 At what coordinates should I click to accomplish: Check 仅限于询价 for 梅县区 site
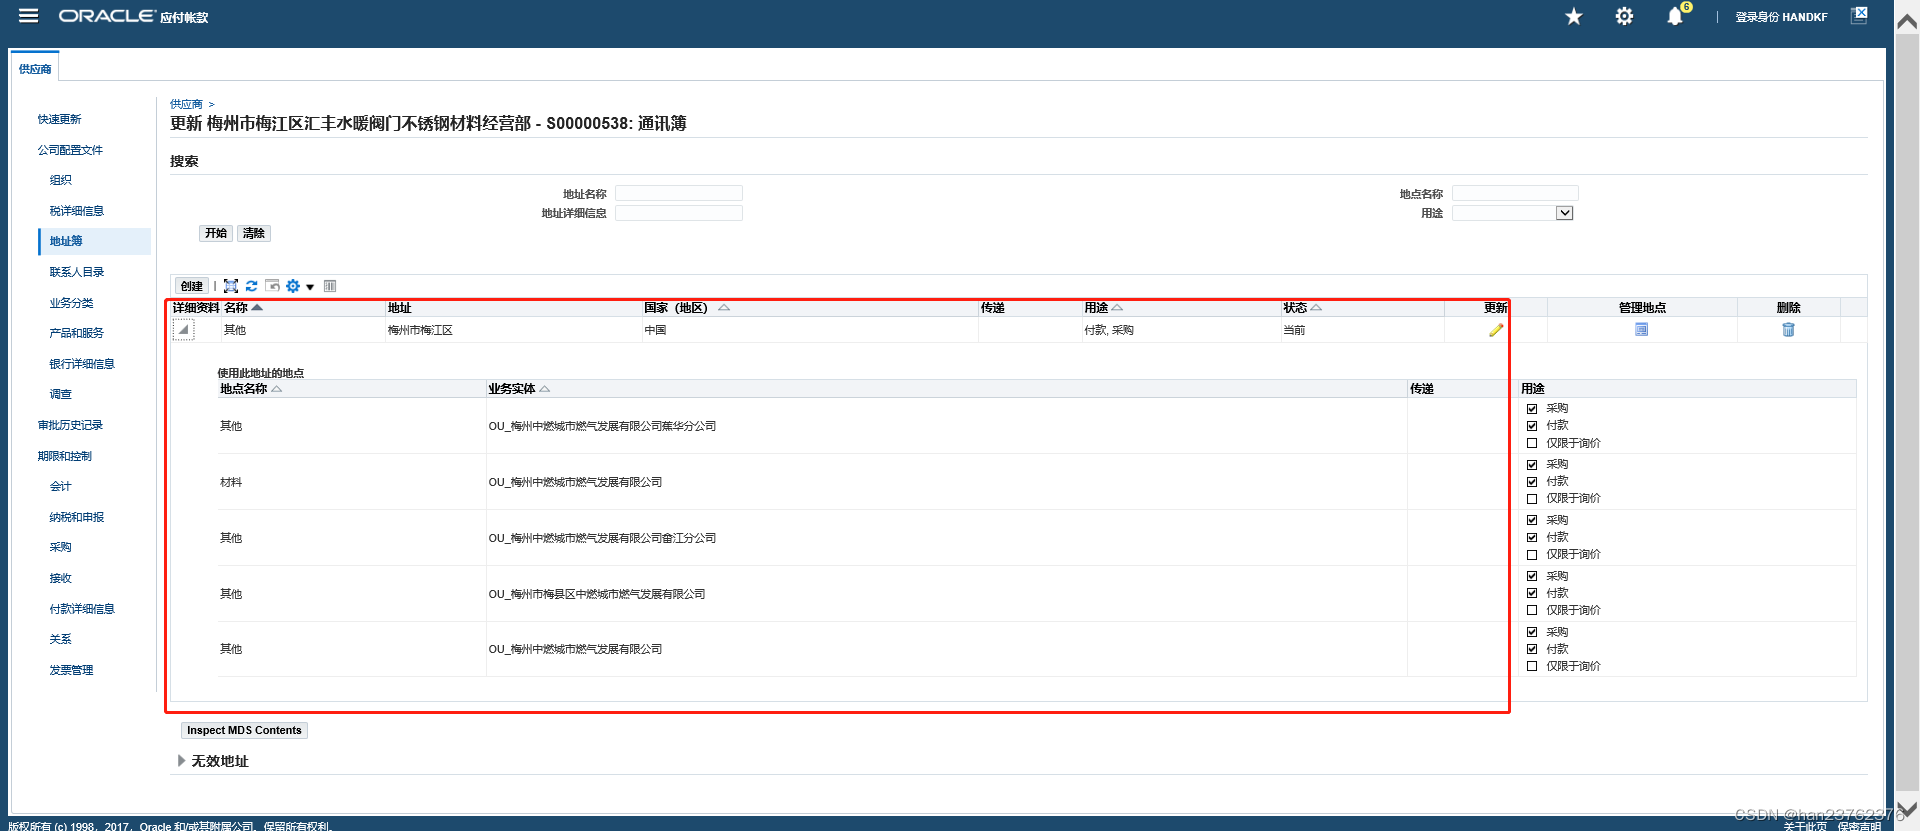[x=1532, y=610]
